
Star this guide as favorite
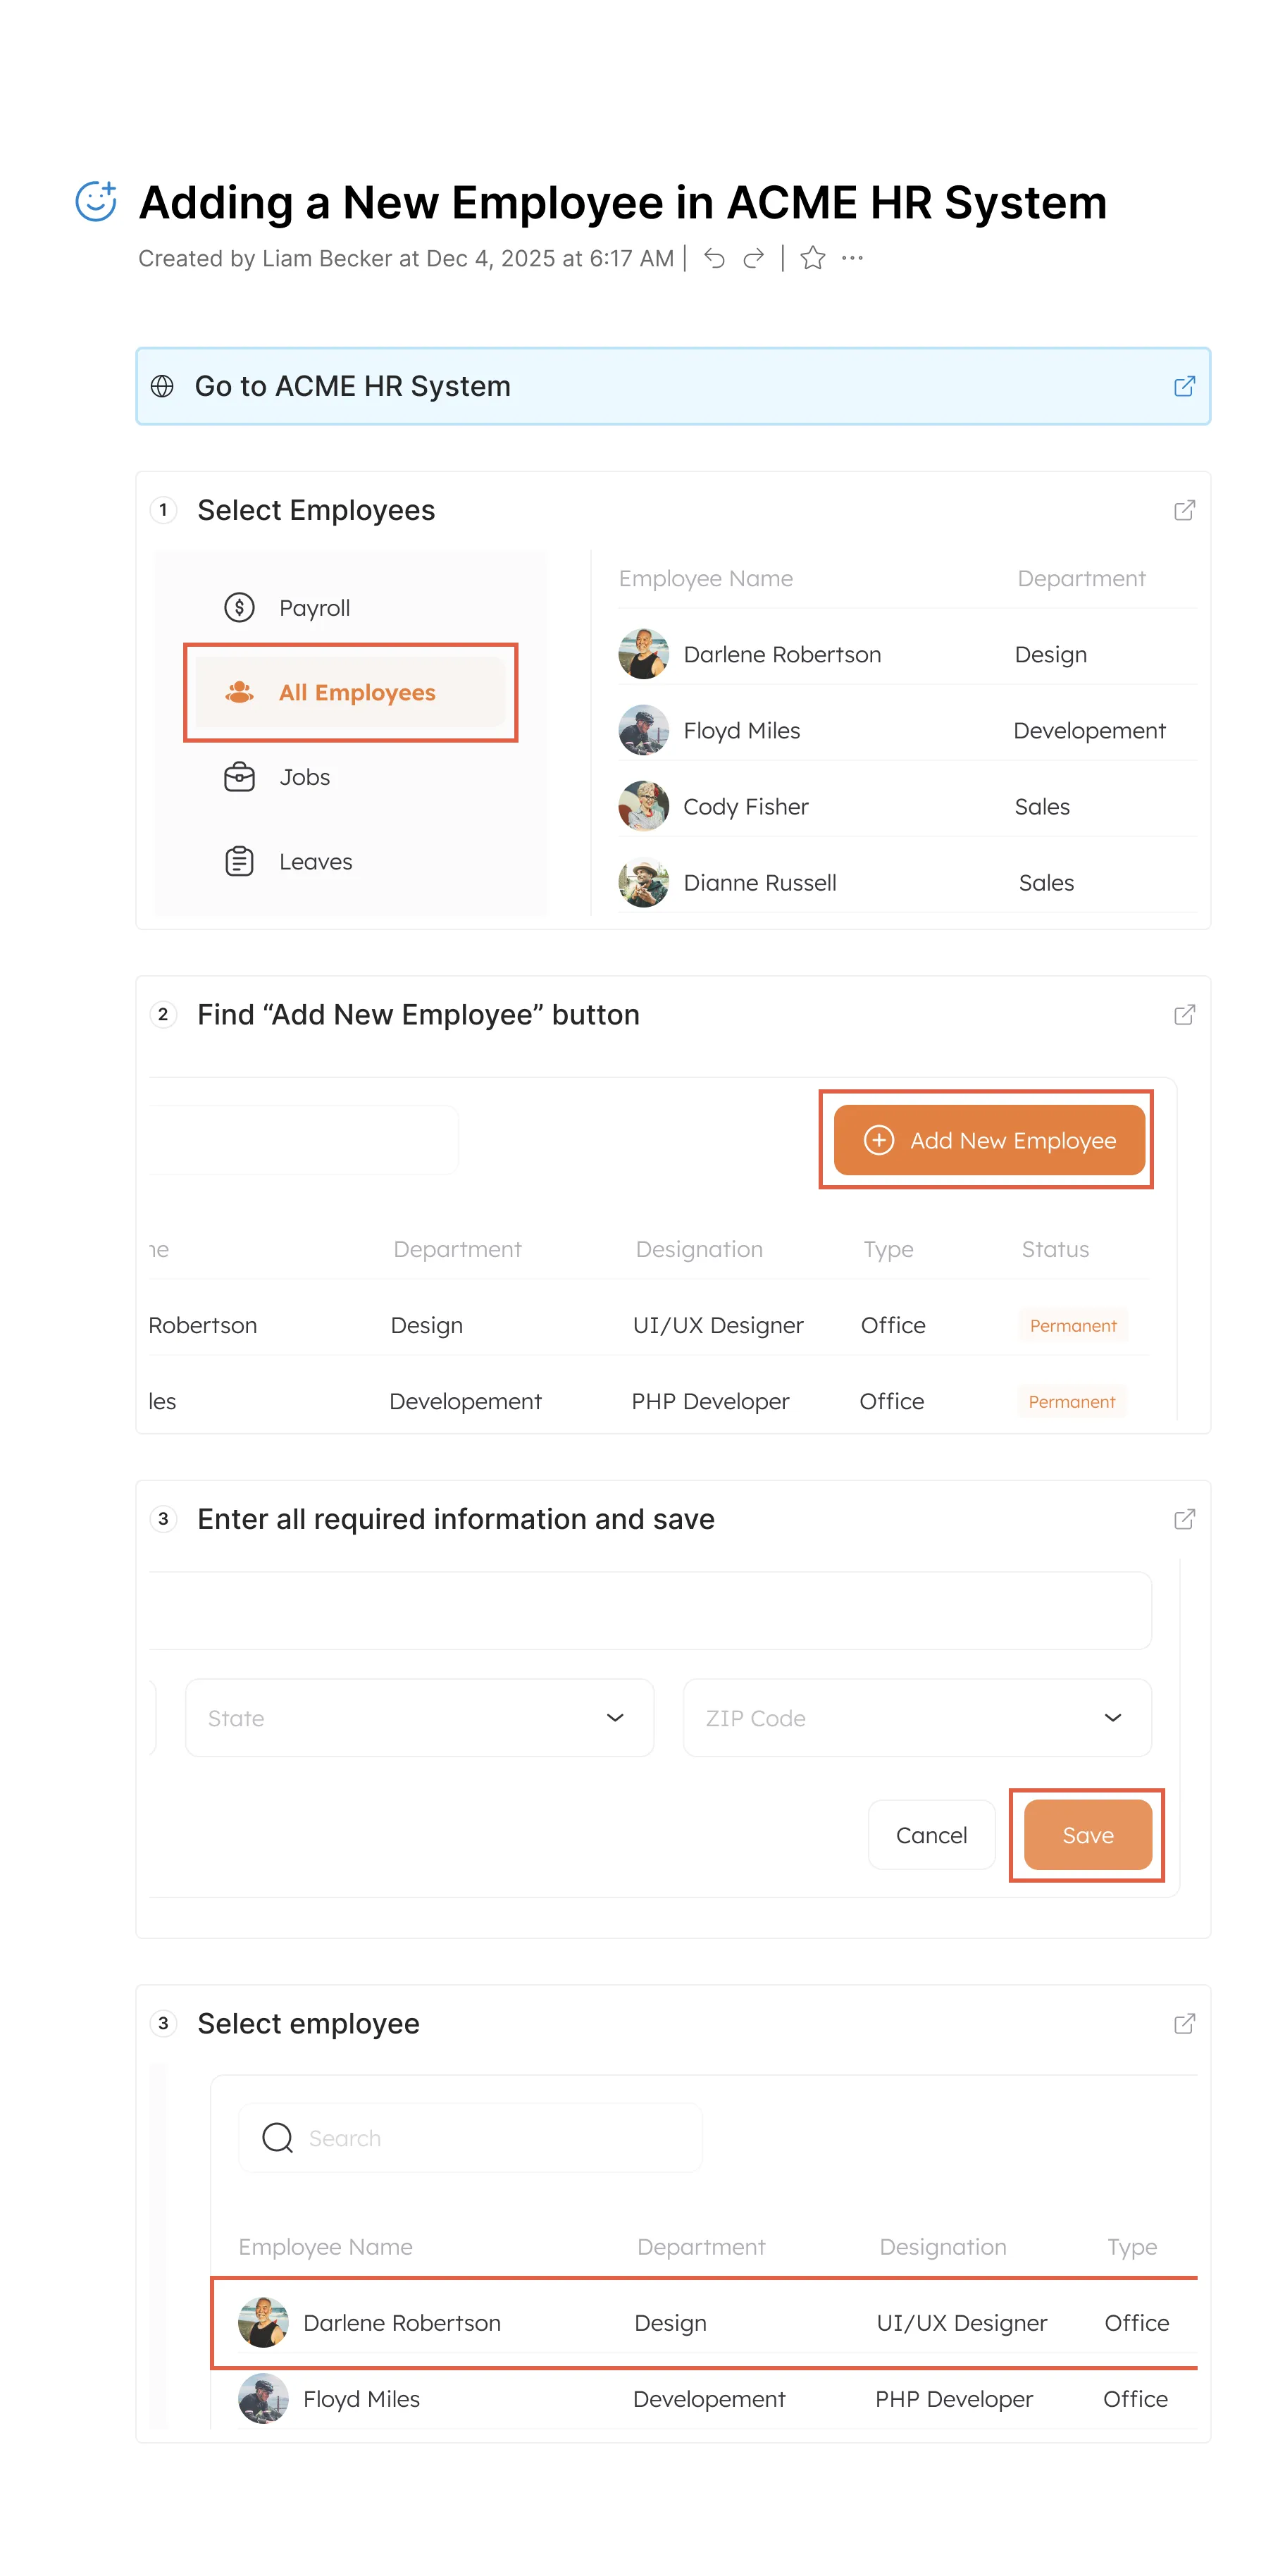click(812, 258)
